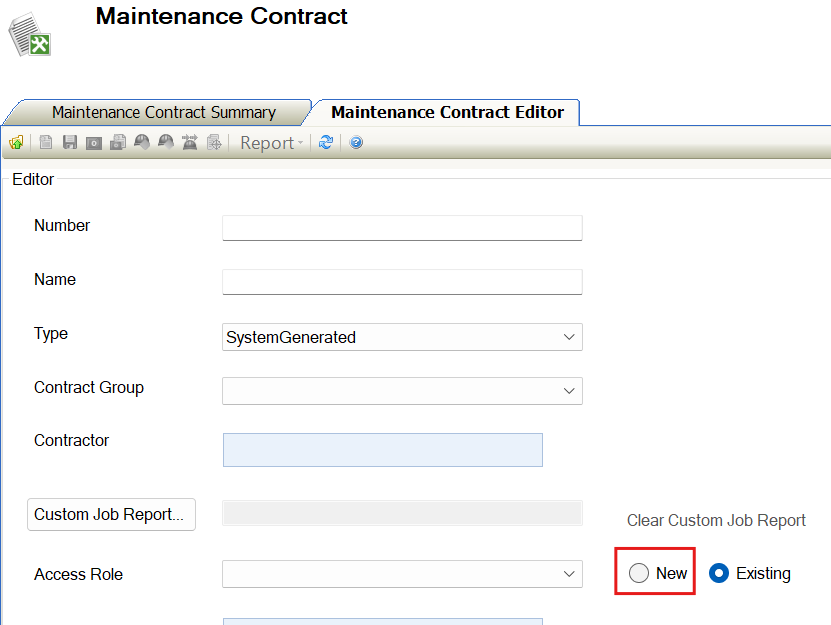Image resolution: width=831 pixels, height=625 pixels.
Task: Click the Maintenance Contract header icon
Action: click(x=30, y=34)
